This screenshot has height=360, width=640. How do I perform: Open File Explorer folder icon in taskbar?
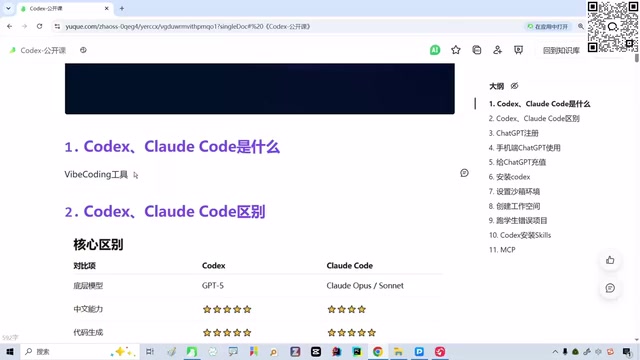398,351
